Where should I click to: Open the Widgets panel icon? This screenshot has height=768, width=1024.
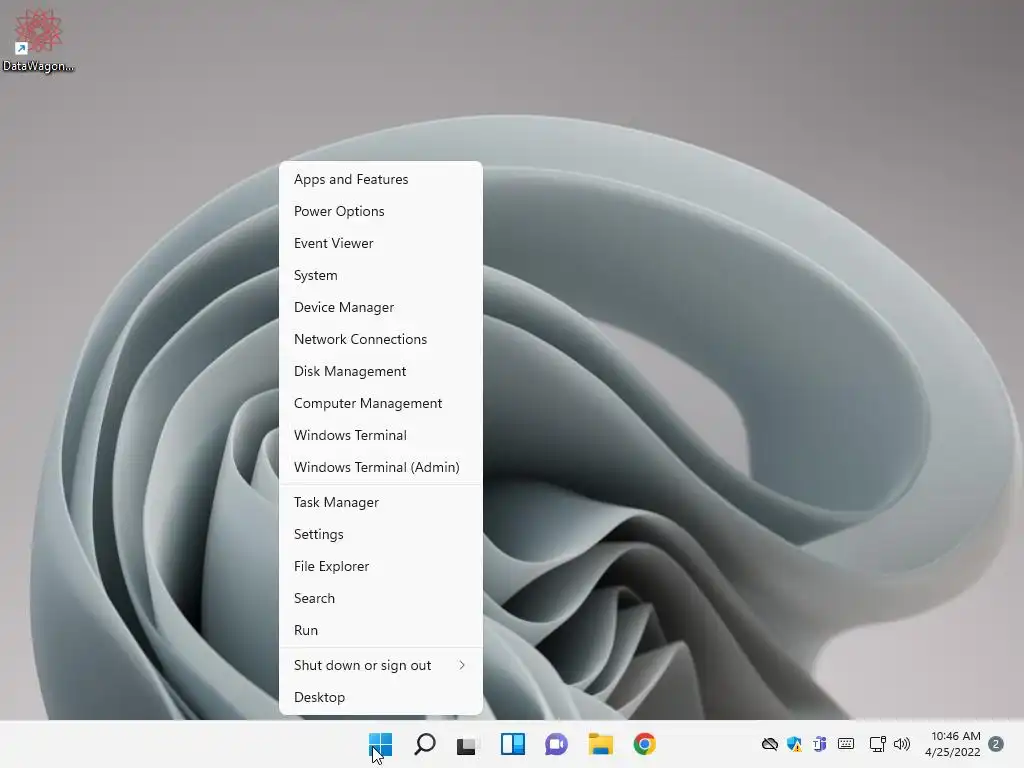(x=513, y=744)
